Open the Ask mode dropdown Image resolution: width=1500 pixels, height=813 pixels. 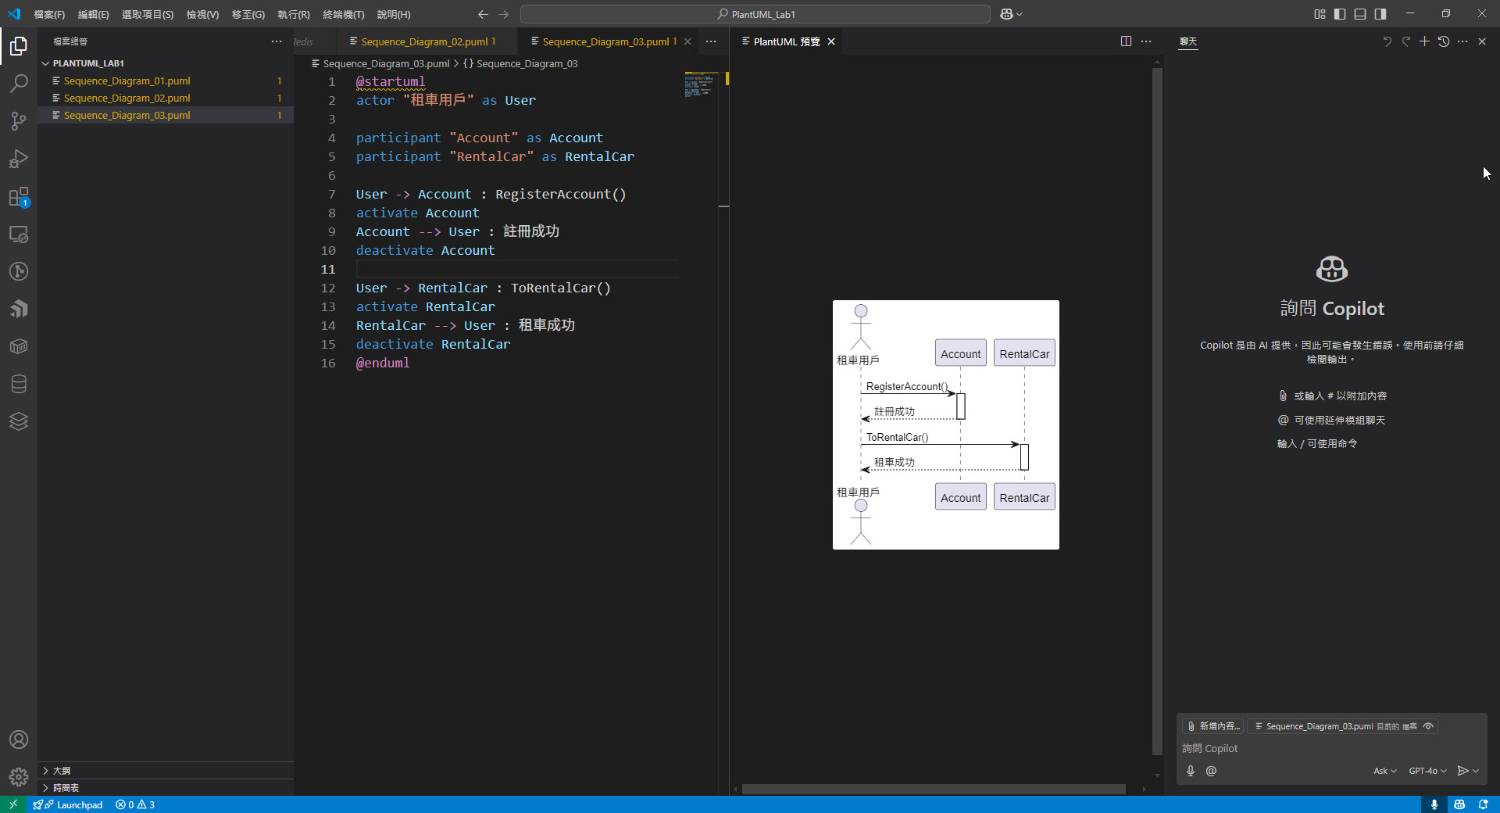click(1385, 771)
